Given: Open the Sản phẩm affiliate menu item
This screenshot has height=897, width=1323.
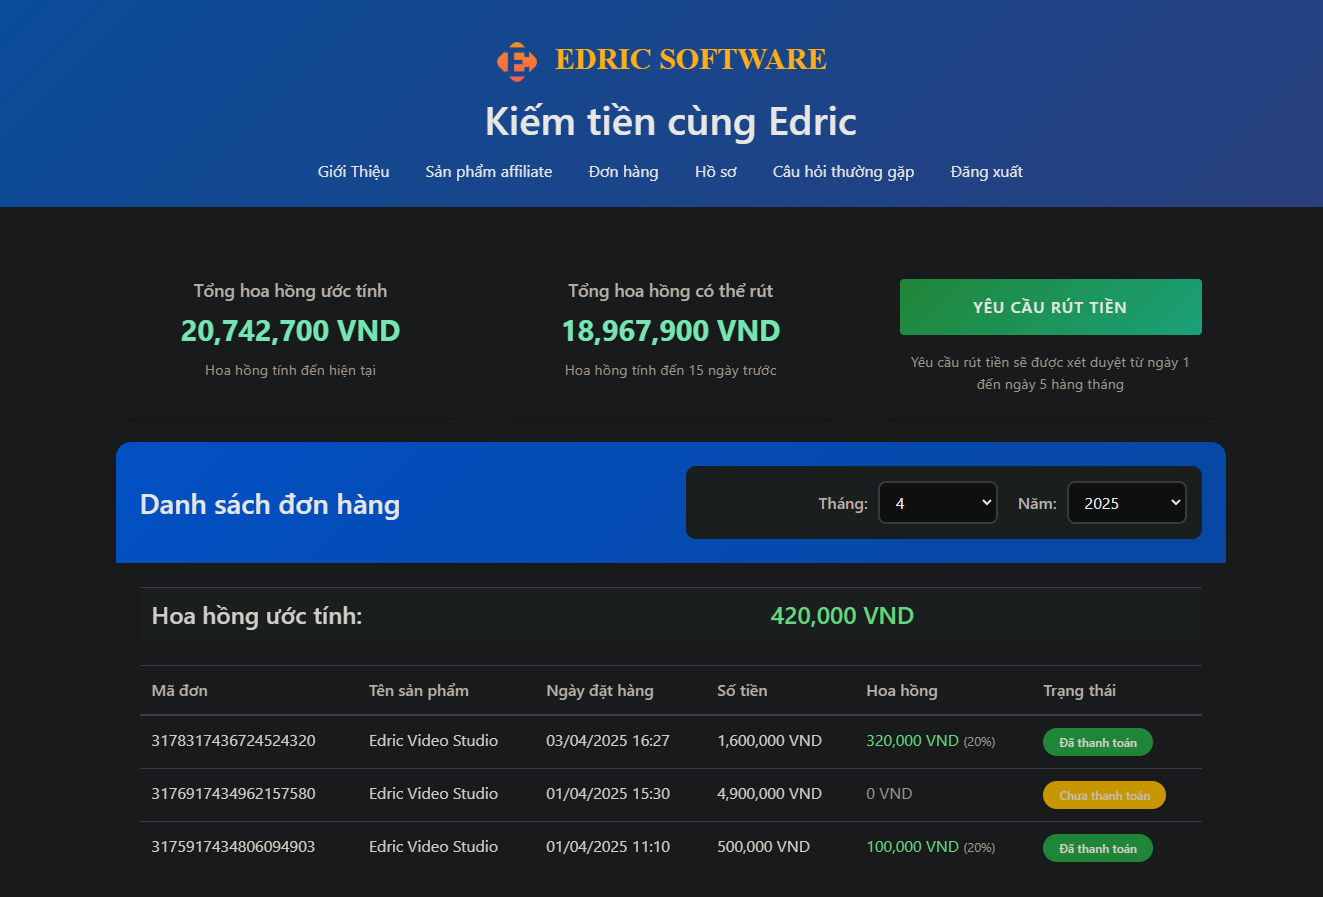Looking at the screenshot, I should (488, 171).
